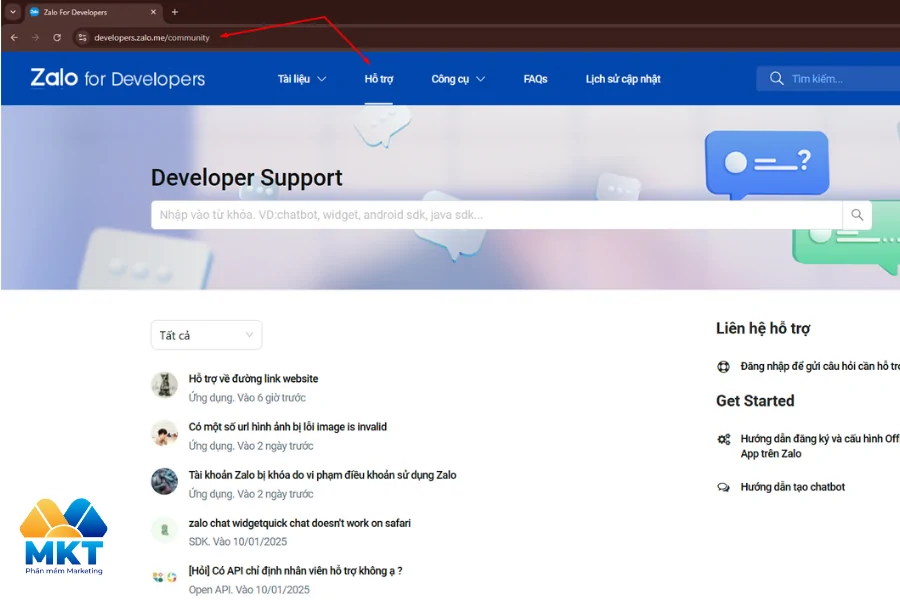900x600 pixels.
Task: Open post Tài khoản Zalo bị khóa
Action: [323, 475]
